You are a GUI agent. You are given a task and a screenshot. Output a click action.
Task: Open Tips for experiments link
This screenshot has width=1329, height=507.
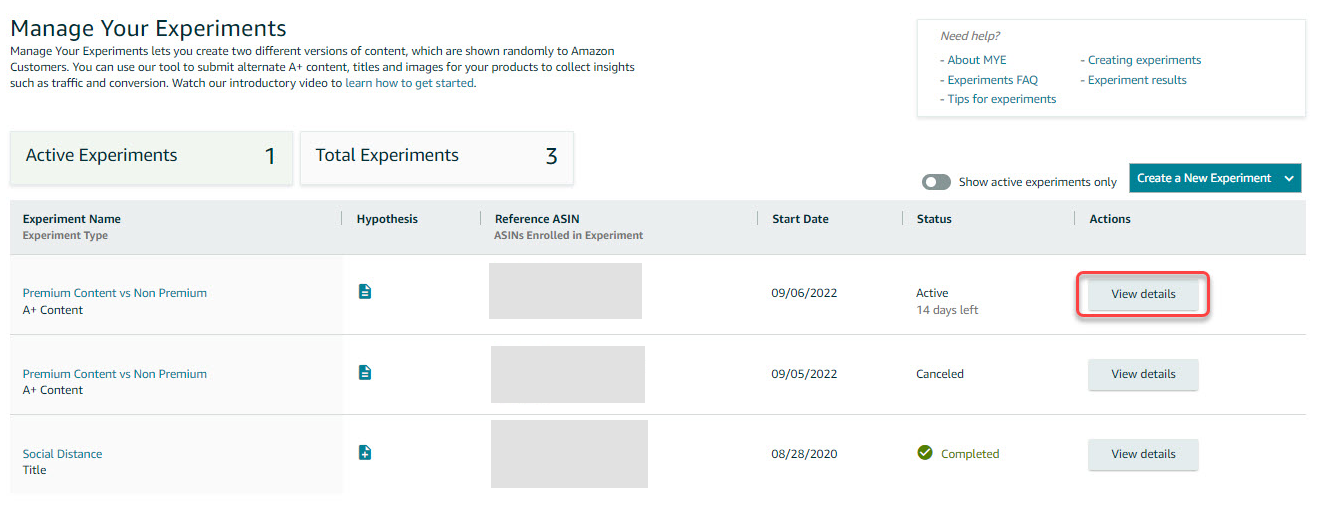coord(1001,99)
